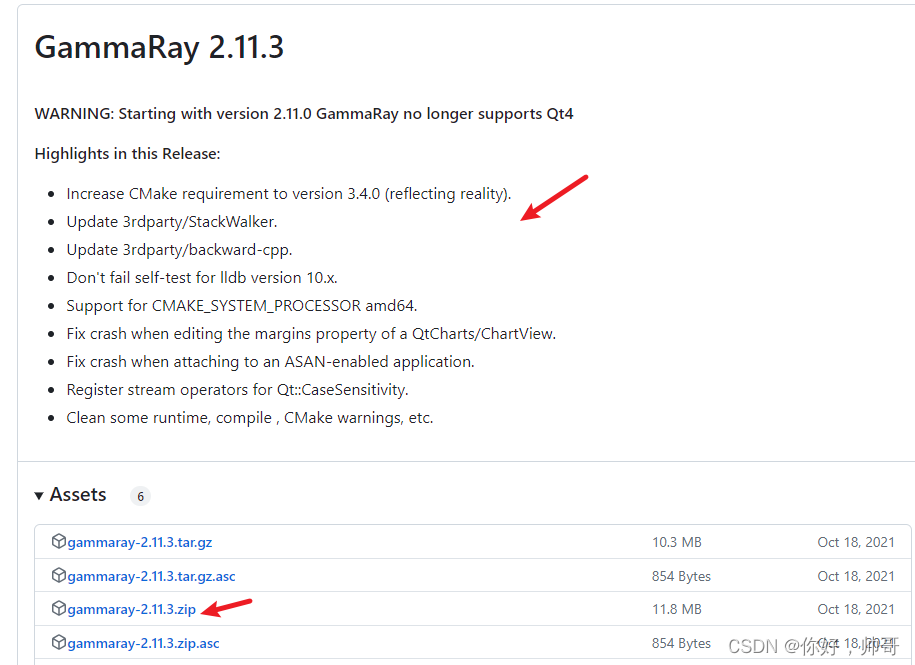Image resolution: width=915 pixels, height=665 pixels.
Task: Click the package icon beside gammaray-2.11.3.zip.asc
Action: [59, 642]
